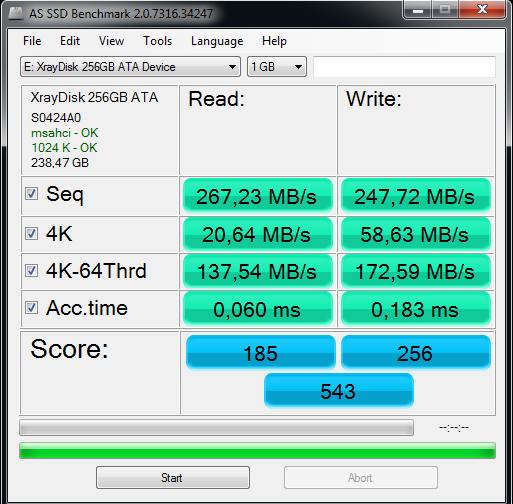Open the Tools menu
Viewport: 513px width, 504px height.
[157, 41]
